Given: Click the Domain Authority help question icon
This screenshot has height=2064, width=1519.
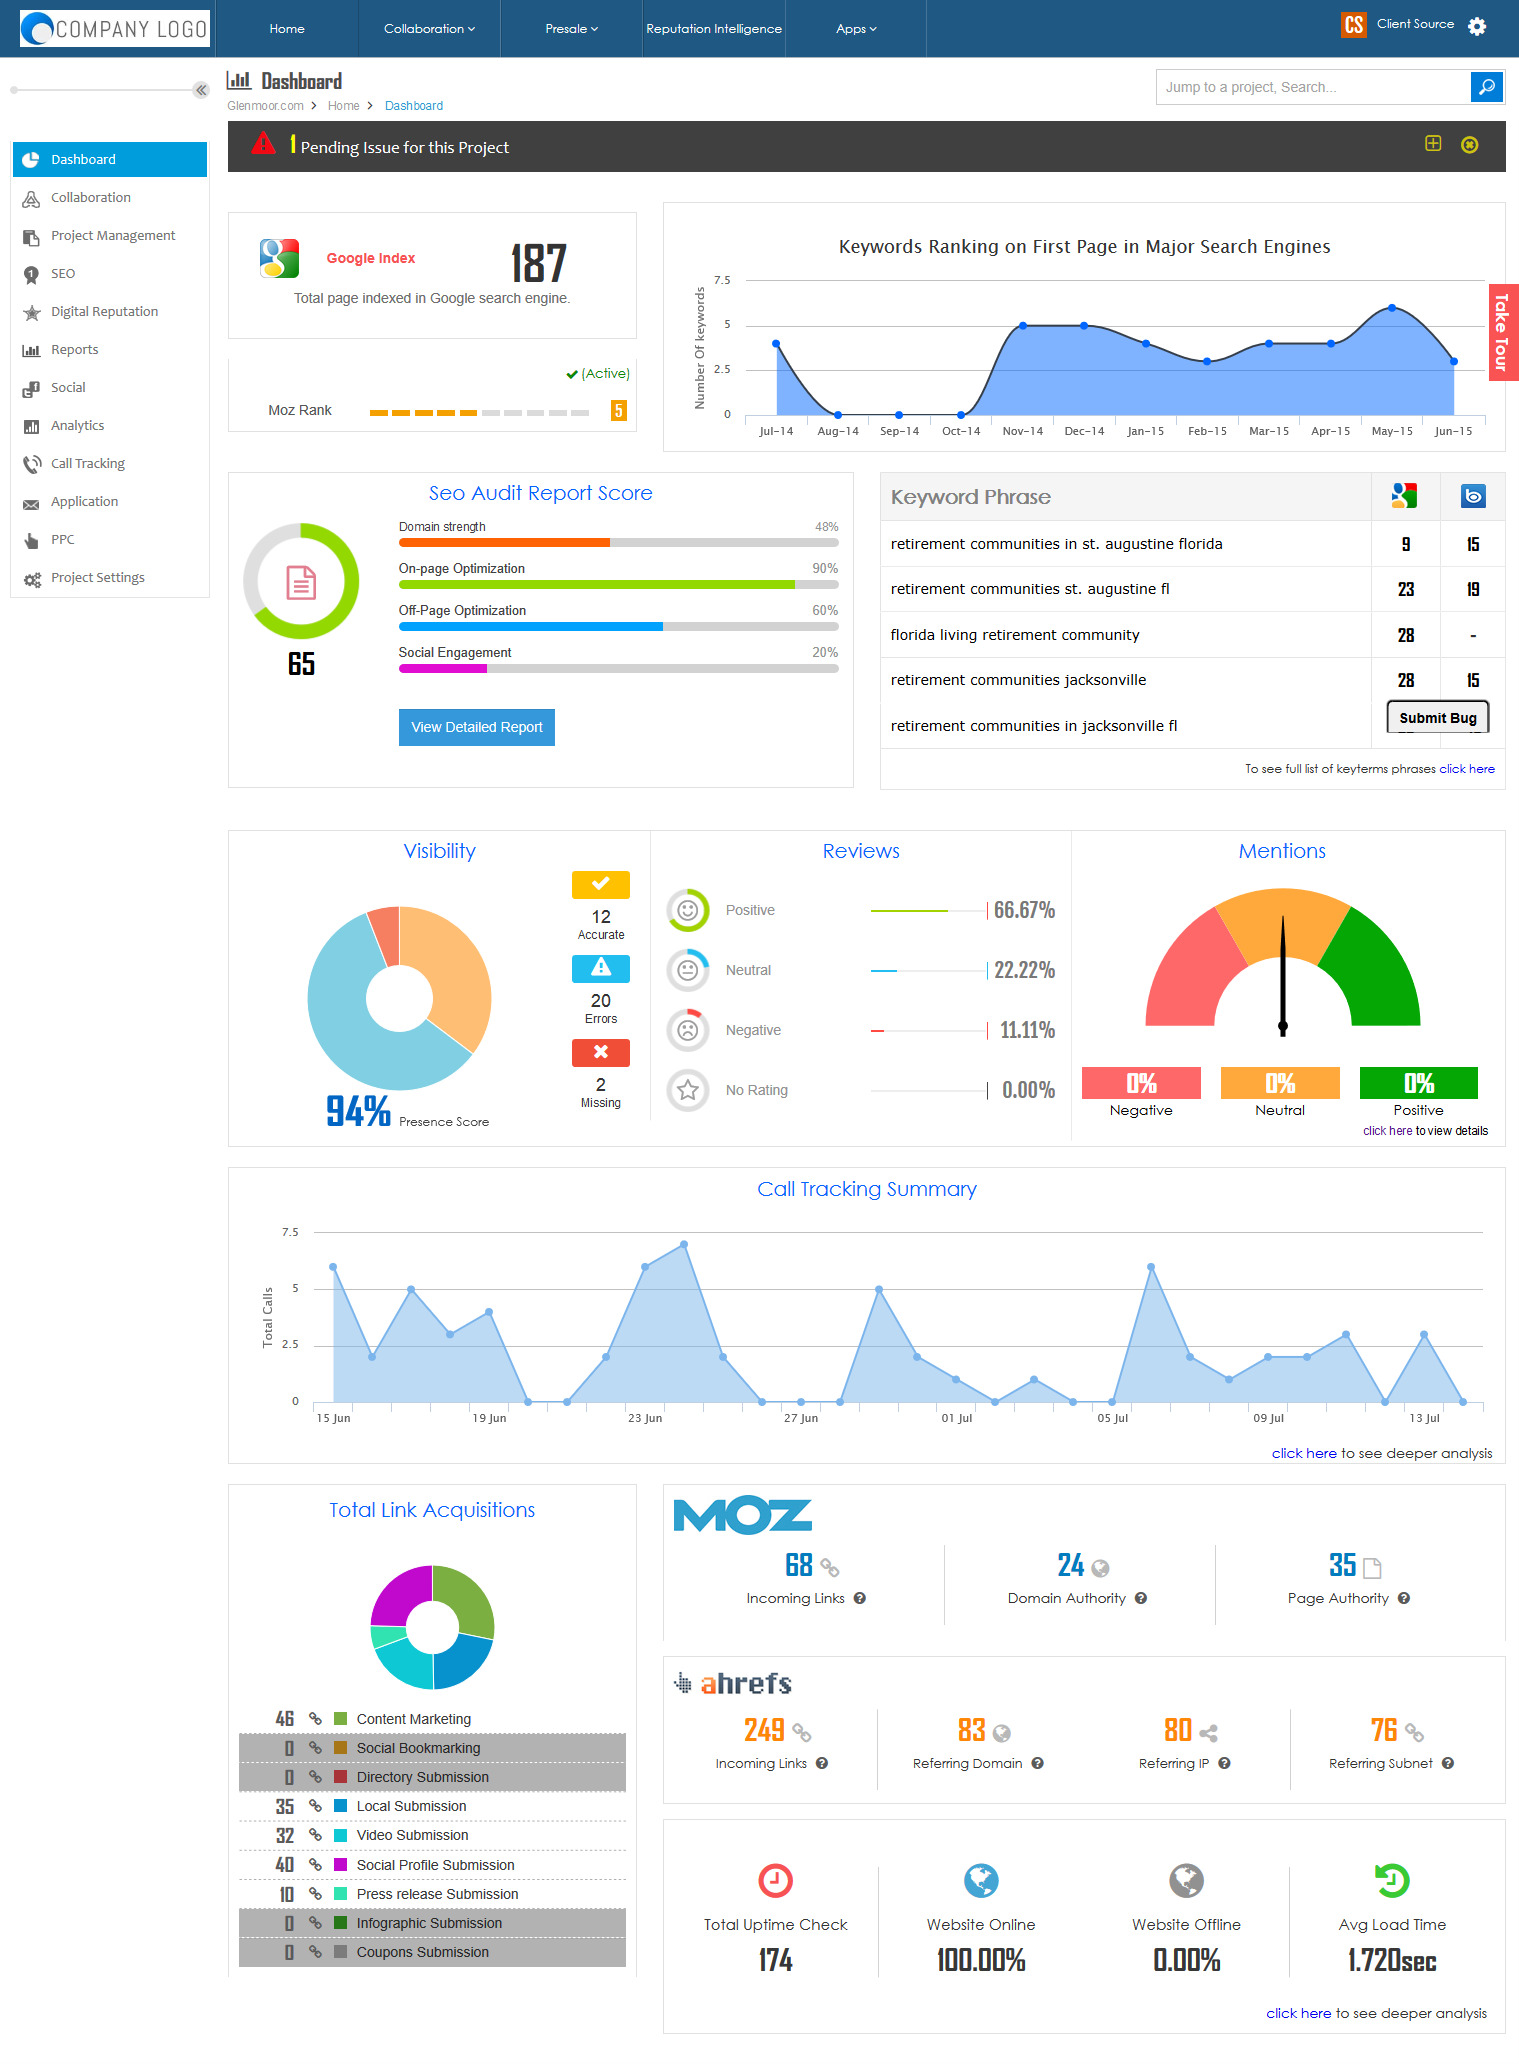Looking at the screenshot, I should (1141, 1598).
